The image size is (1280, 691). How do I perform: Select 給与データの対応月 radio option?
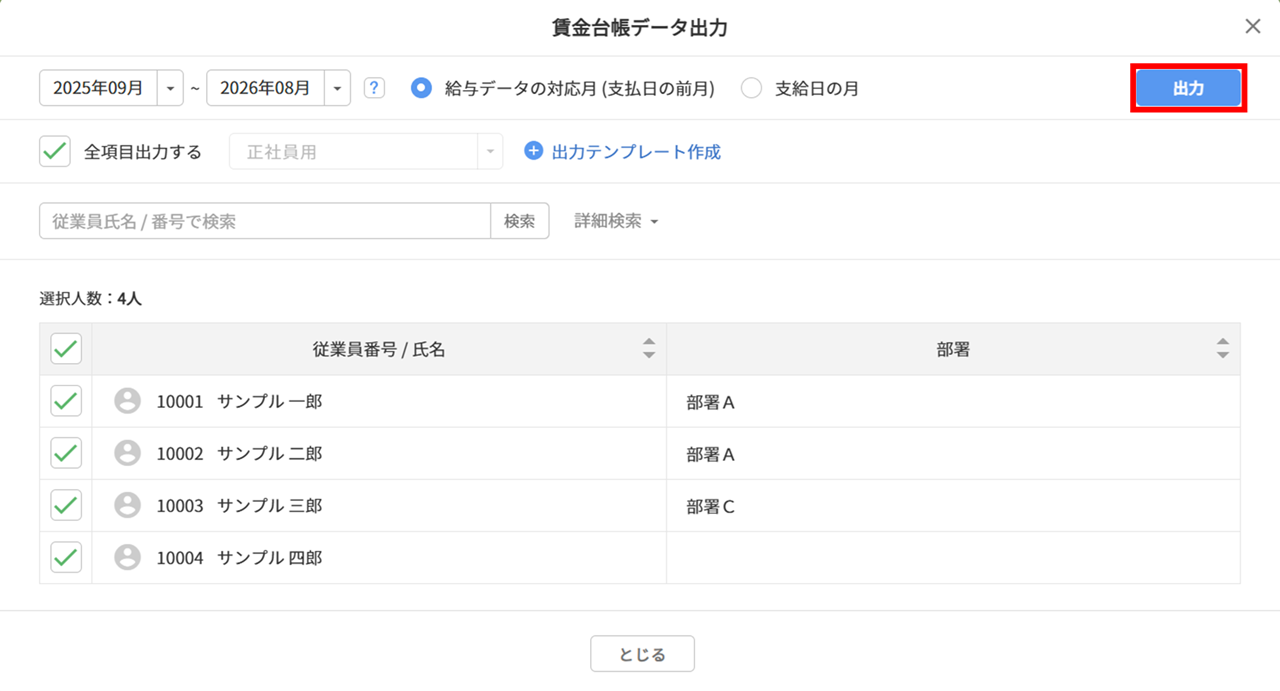tap(422, 88)
